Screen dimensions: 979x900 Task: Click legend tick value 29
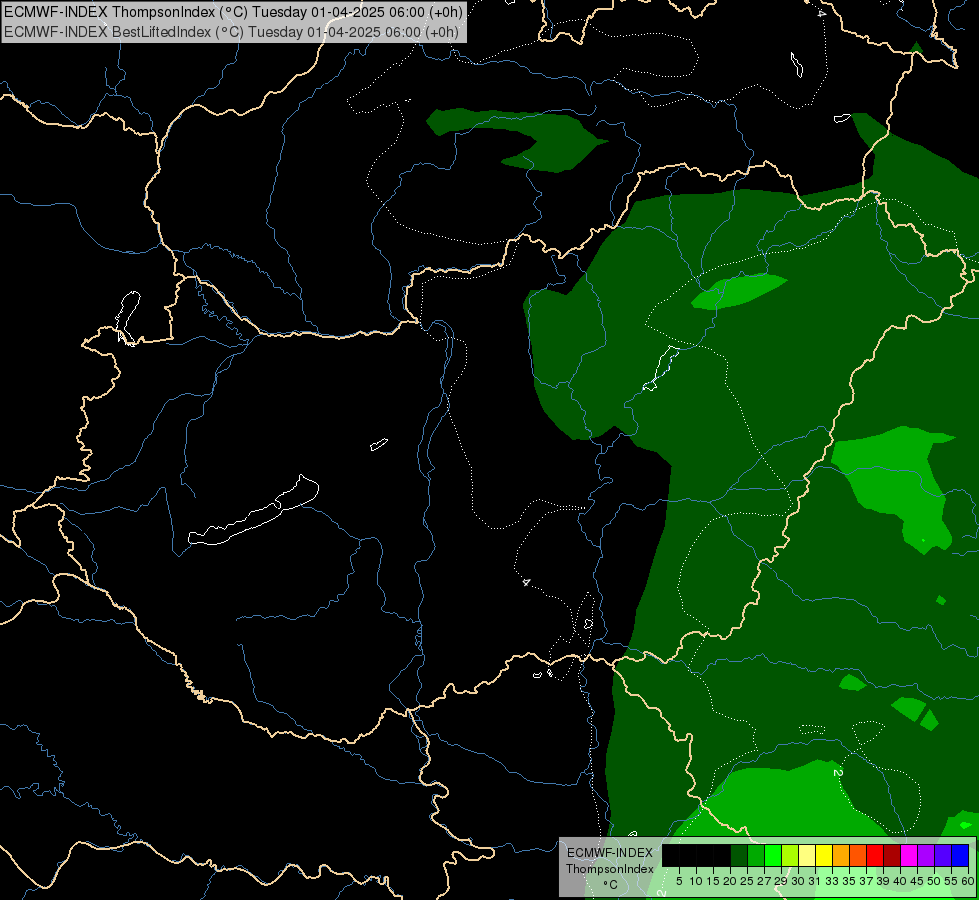781,881
